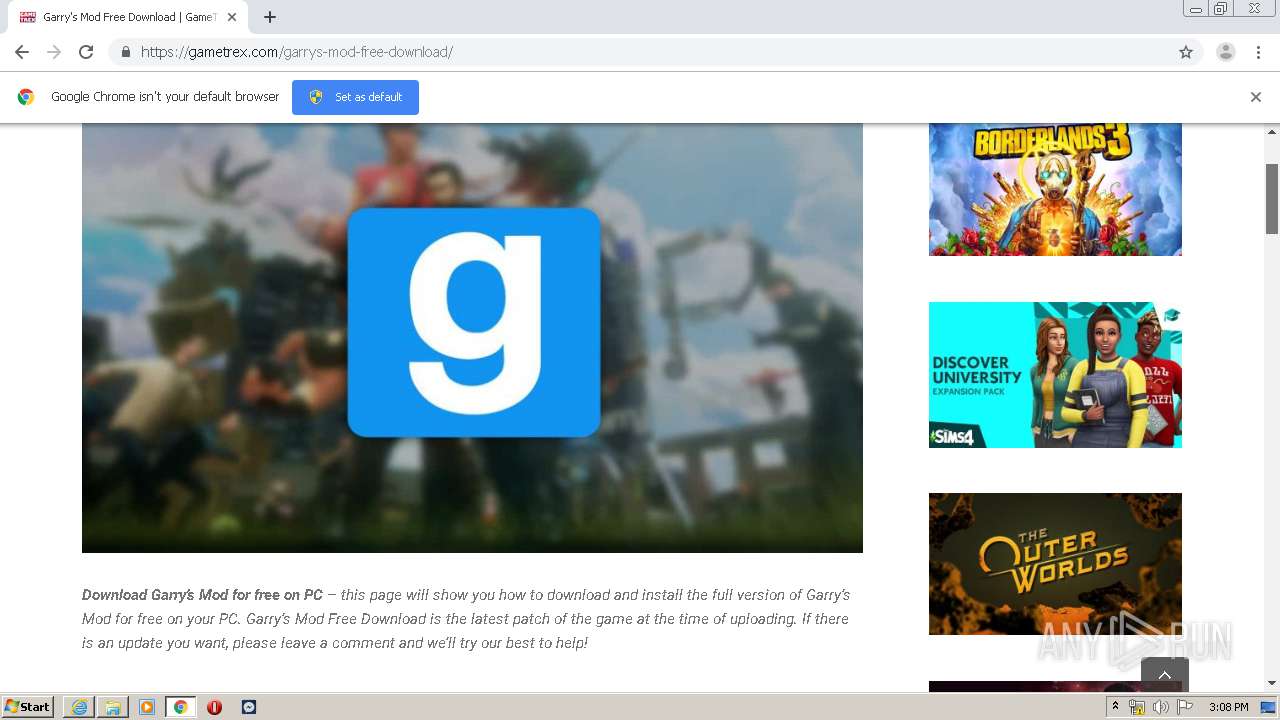Jump to top with the up-arrow button

(1164, 675)
